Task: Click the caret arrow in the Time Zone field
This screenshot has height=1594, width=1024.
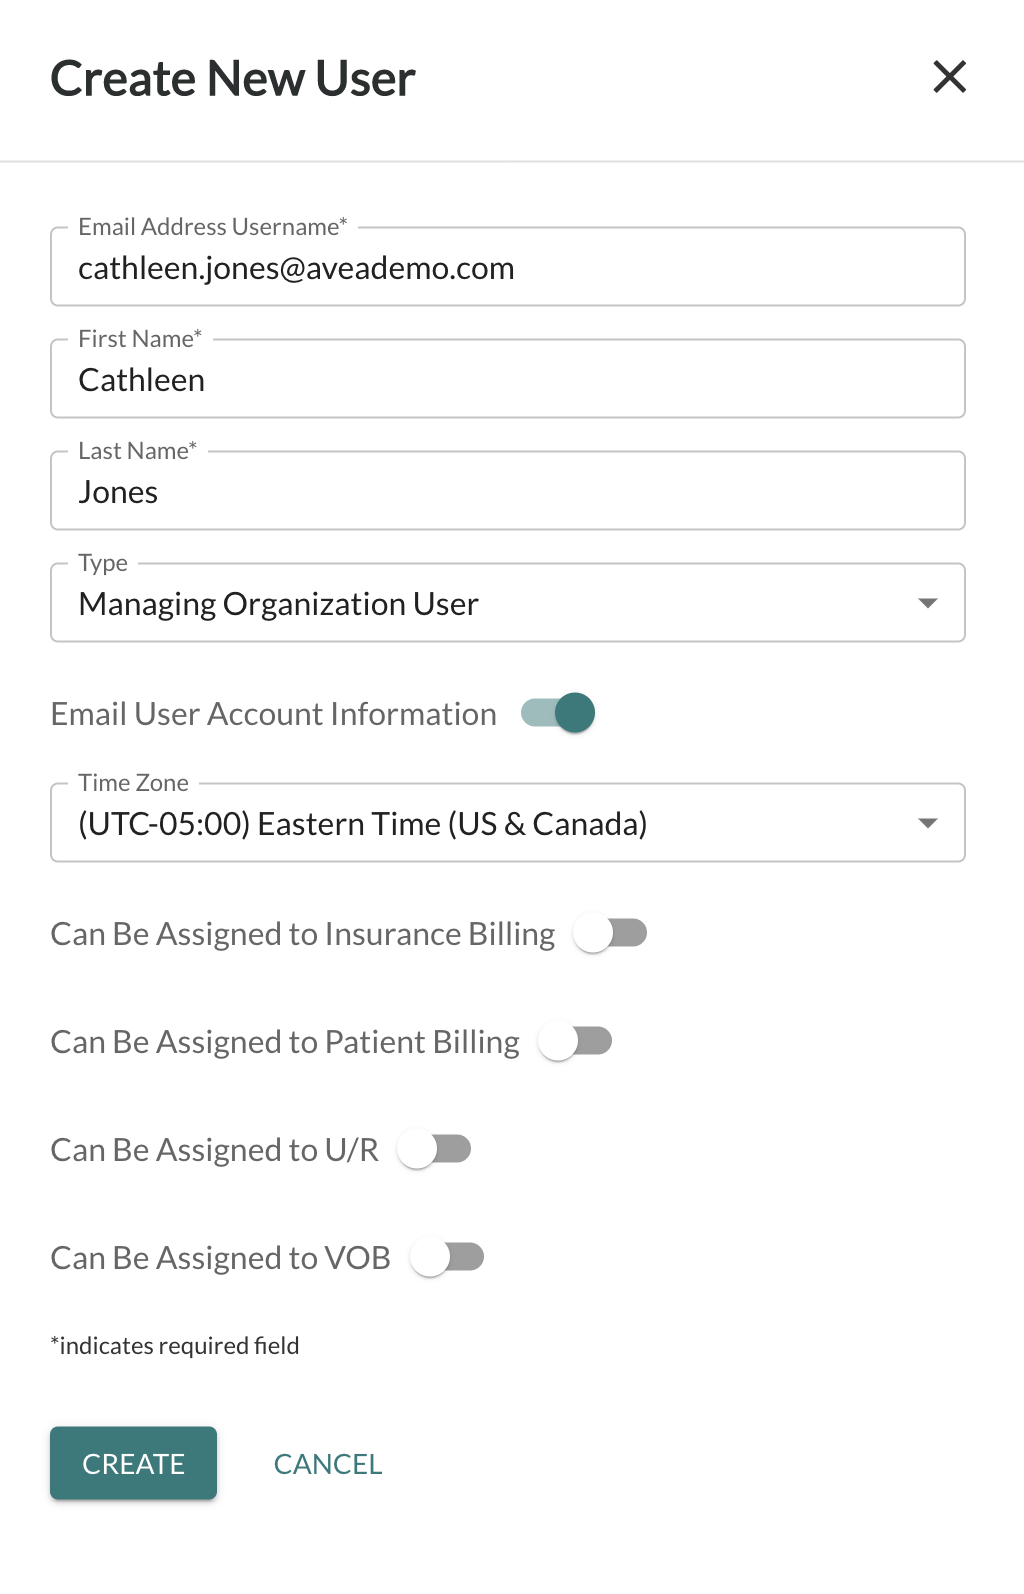Action: coord(928,823)
